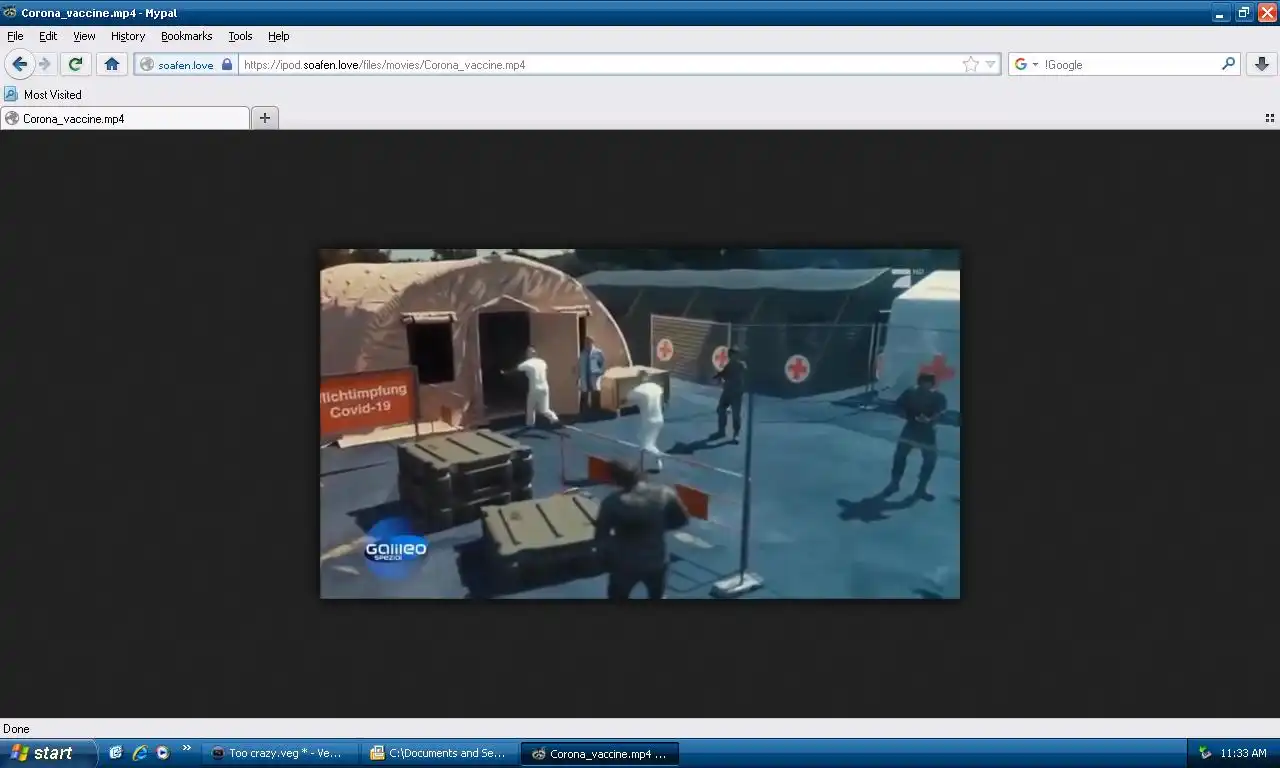This screenshot has width=1280, height=768.
Task: Click the address bar URL field
Action: coord(600,64)
